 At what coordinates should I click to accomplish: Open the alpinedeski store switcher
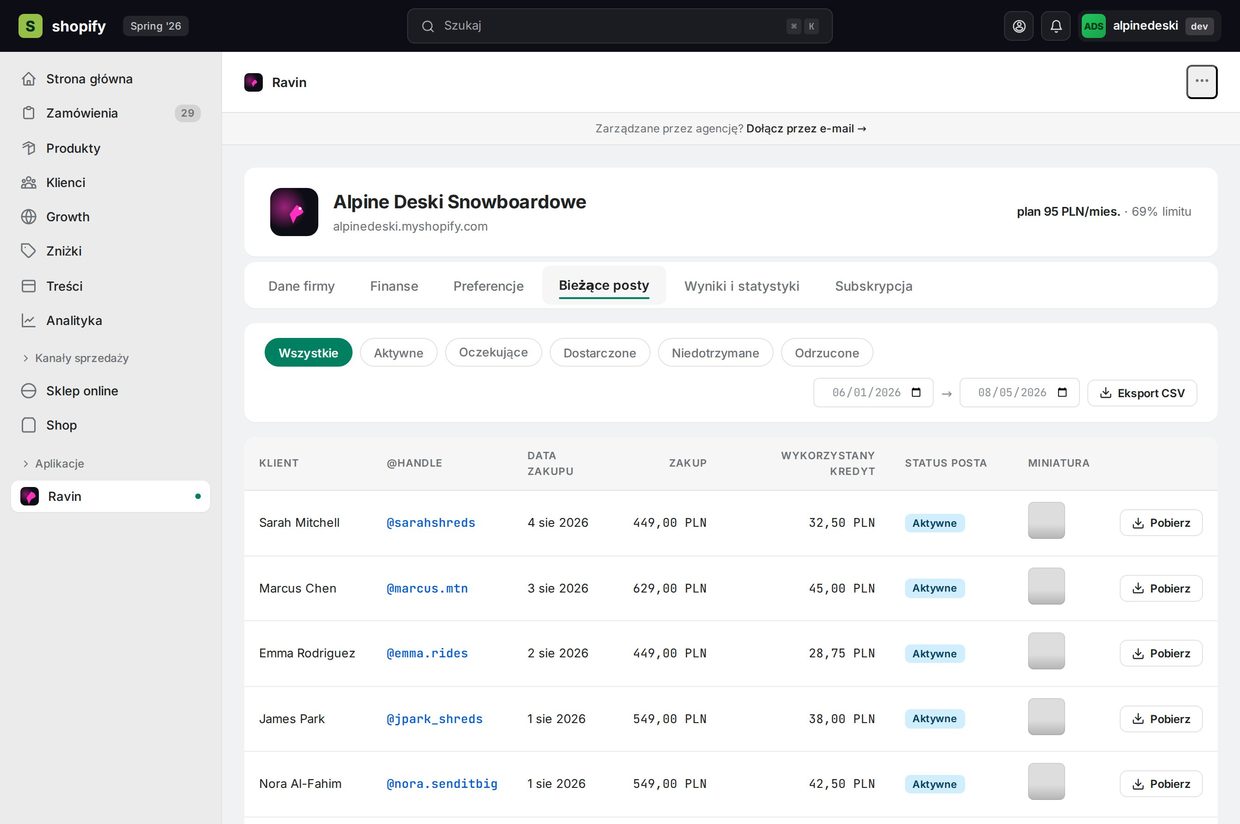pos(1151,26)
